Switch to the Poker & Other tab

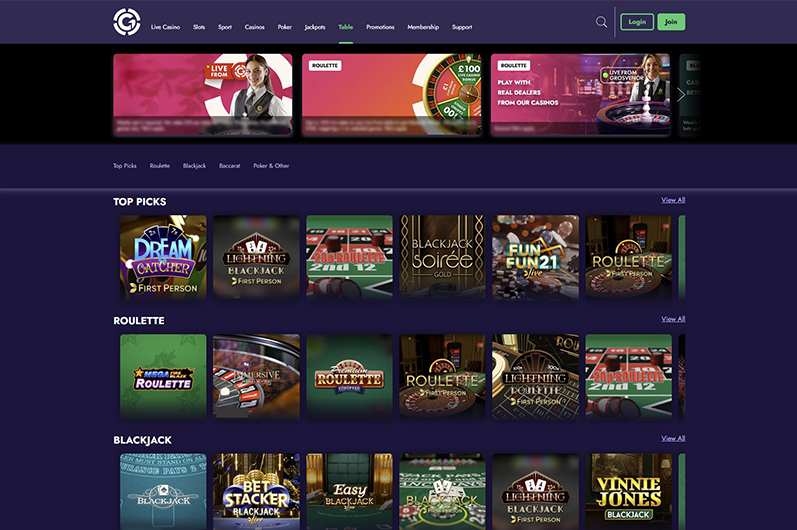tap(271, 165)
